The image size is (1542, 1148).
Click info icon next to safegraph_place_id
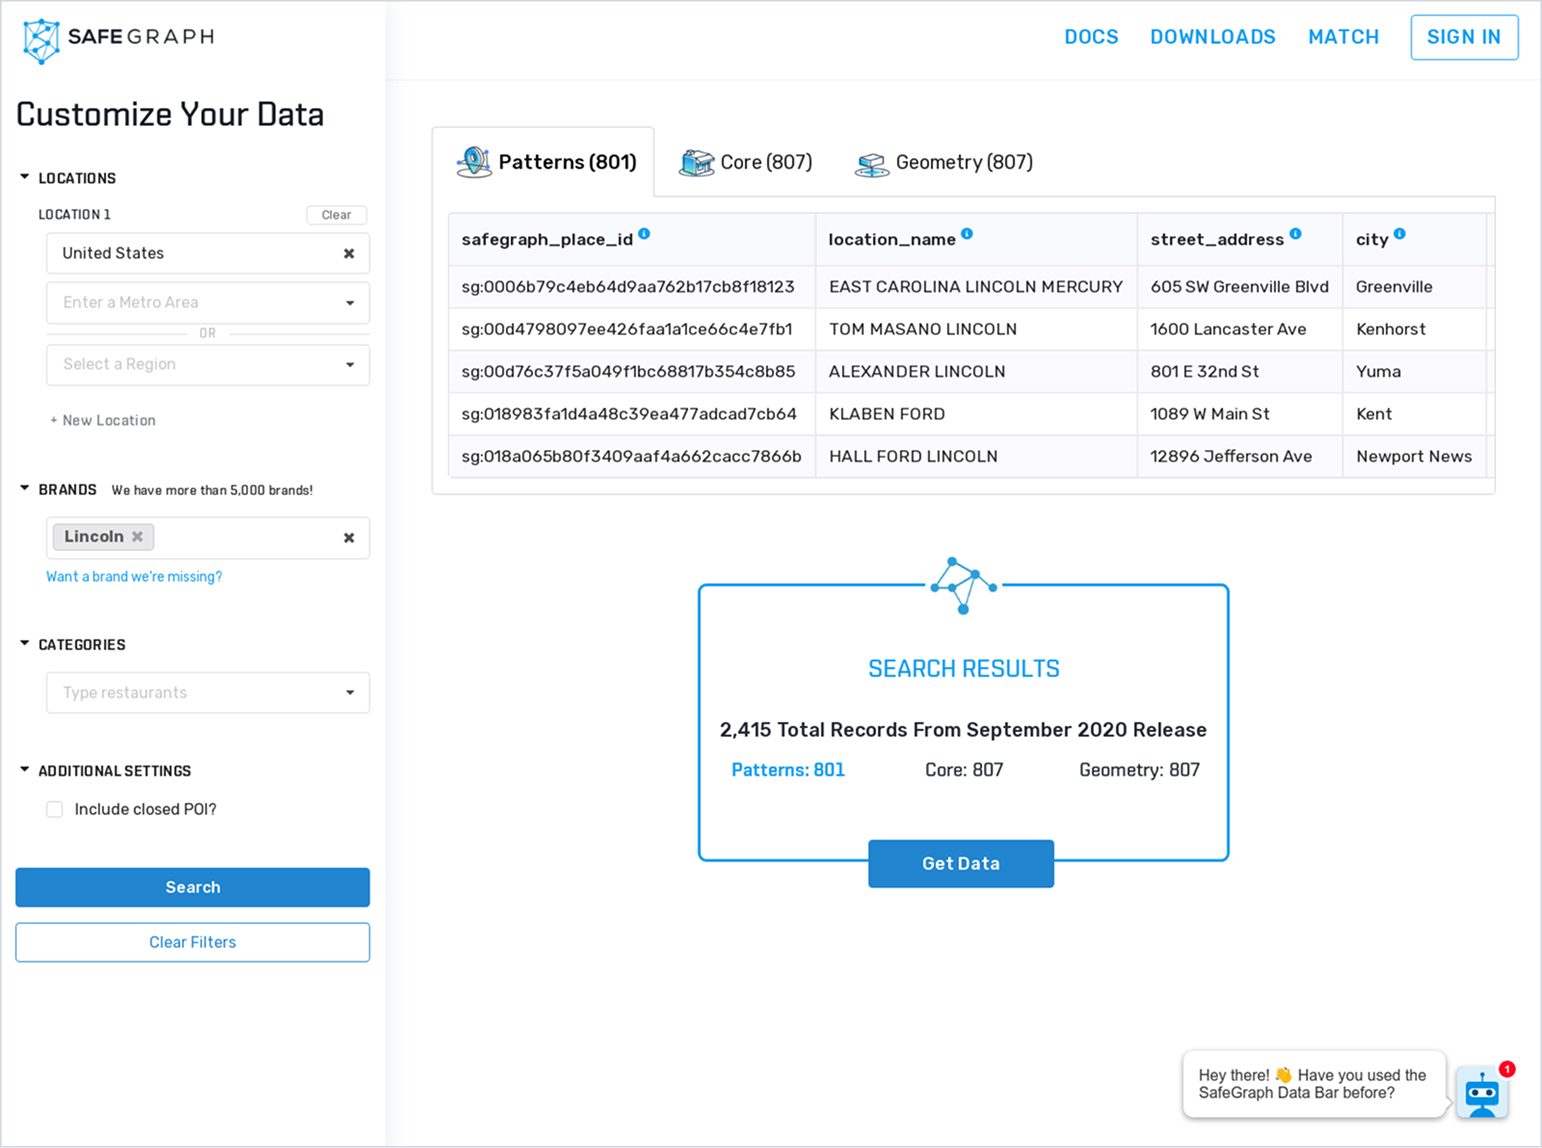[644, 234]
